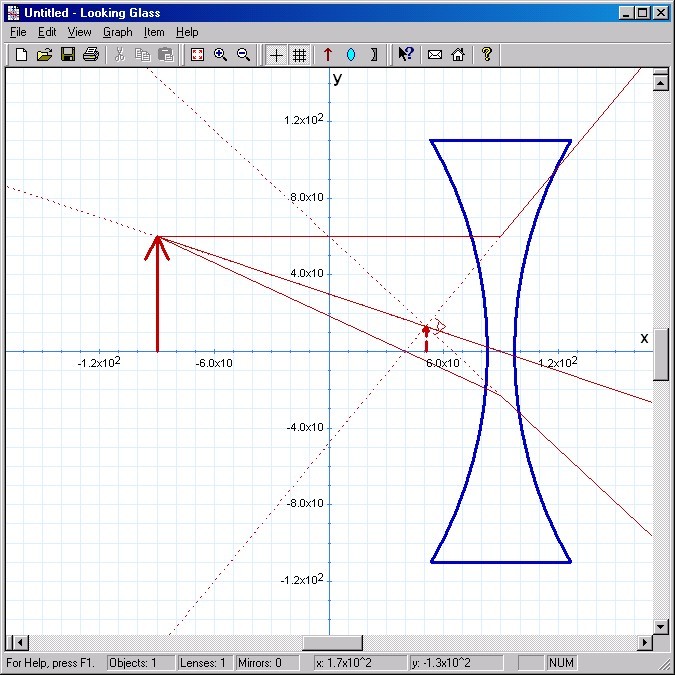Open the Graph menu
The image size is (675, 675).
(118, 32)
